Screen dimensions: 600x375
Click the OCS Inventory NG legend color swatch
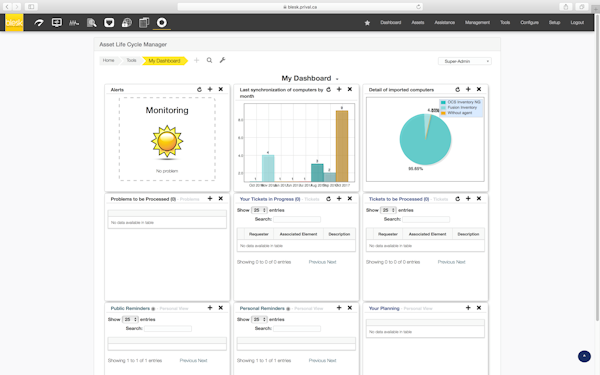coord(443,103)
